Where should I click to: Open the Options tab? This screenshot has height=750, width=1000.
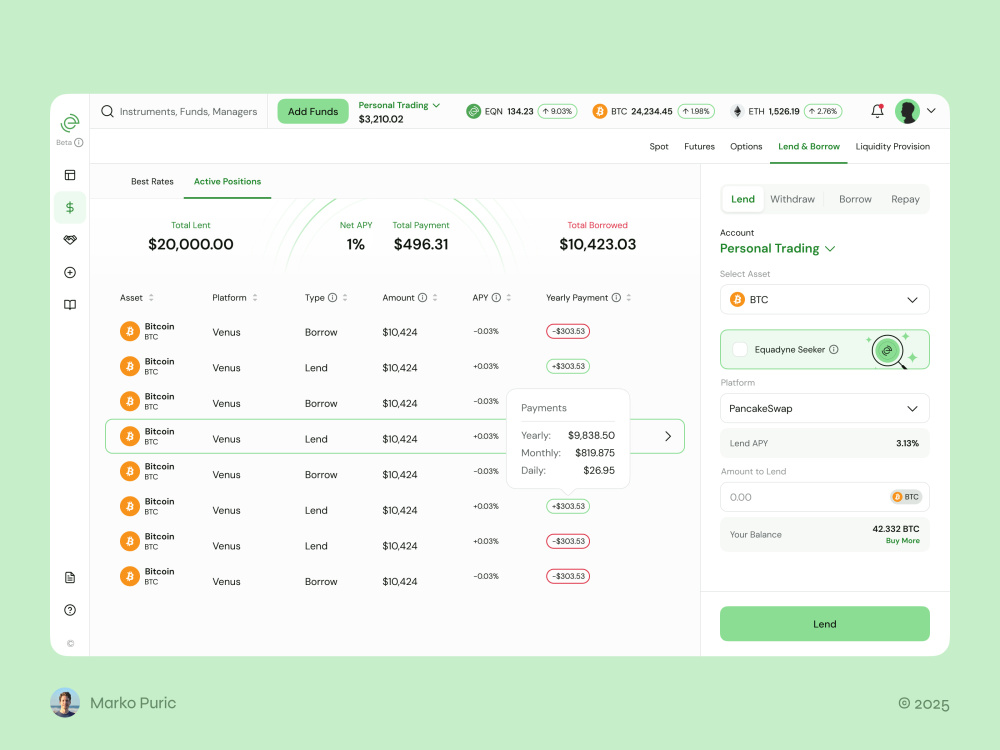click(x=746, y=147)
